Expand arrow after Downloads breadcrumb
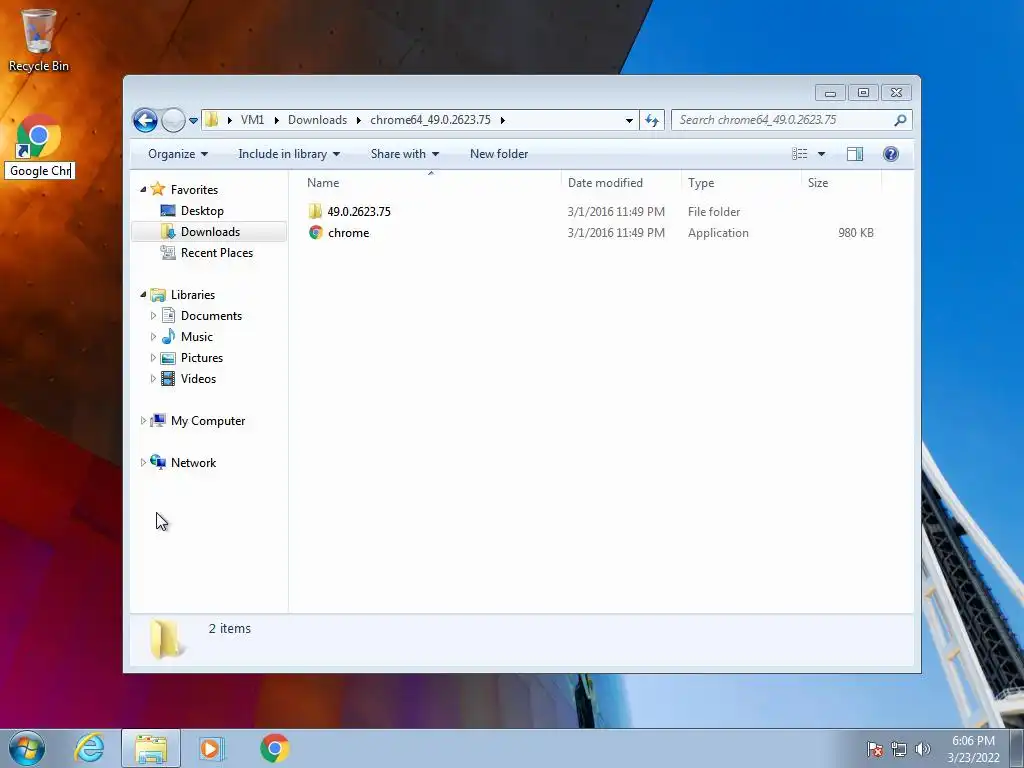 coord(359,120)
